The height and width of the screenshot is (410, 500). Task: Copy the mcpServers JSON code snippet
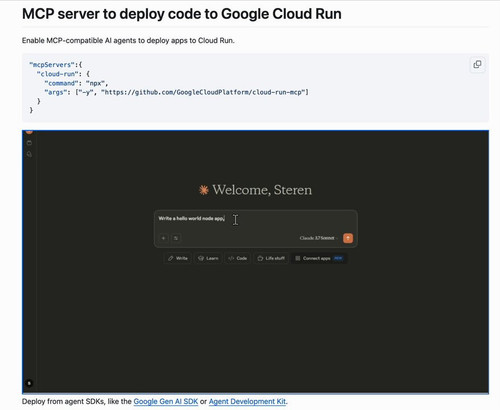[477, 64]
